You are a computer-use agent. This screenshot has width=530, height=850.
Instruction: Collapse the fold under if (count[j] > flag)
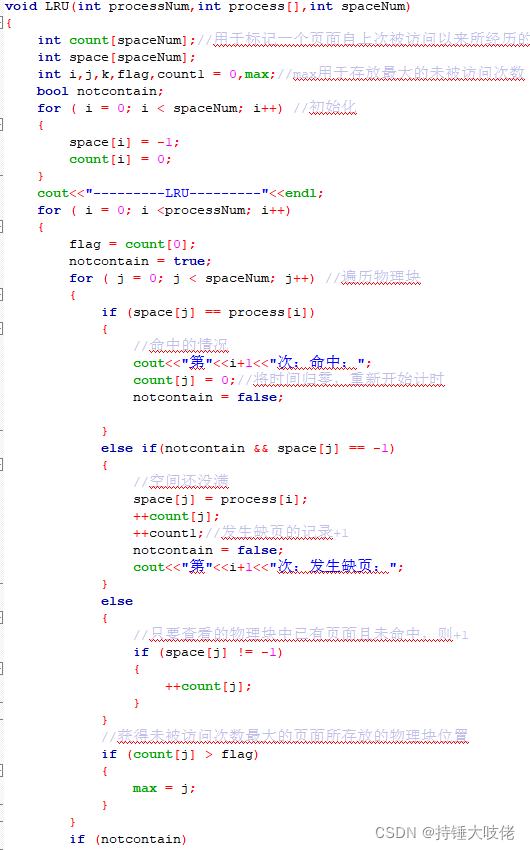(2, 770)
